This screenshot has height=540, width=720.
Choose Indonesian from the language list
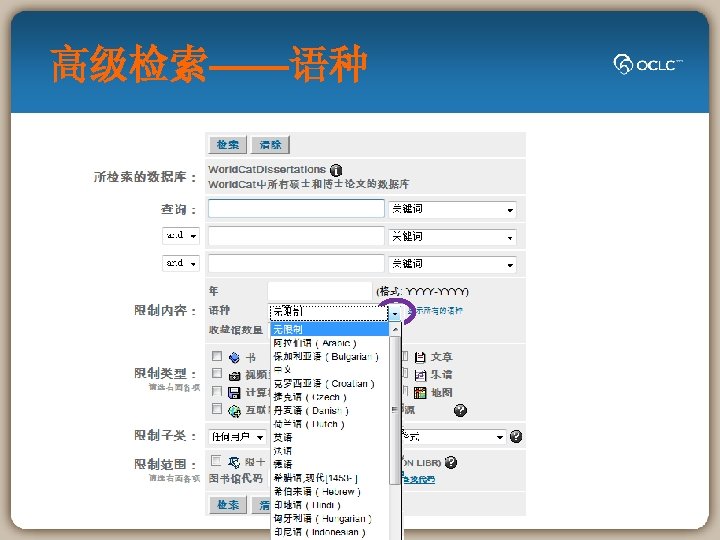329,532
